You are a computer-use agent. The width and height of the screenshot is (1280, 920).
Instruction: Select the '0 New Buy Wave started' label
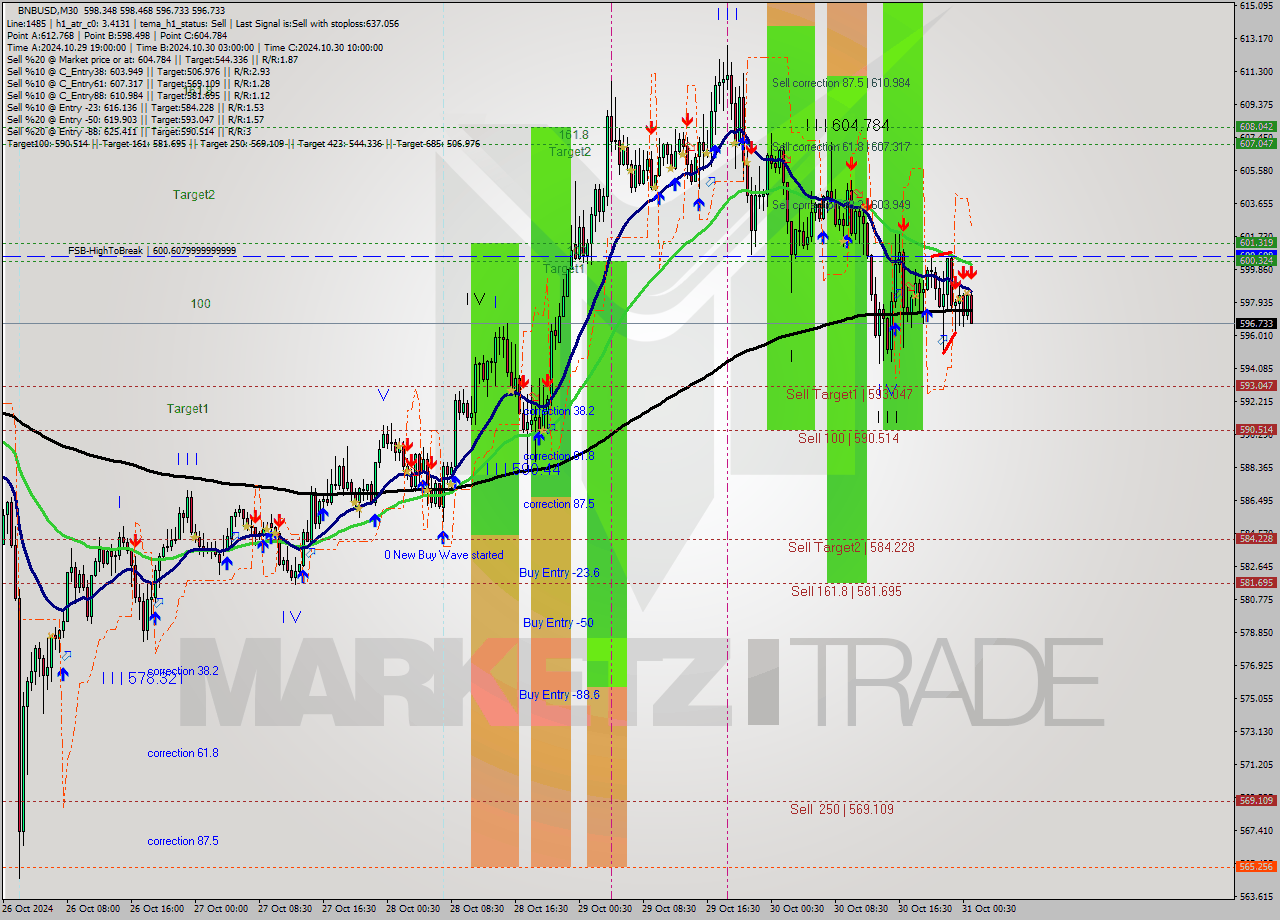coord(444,555)
